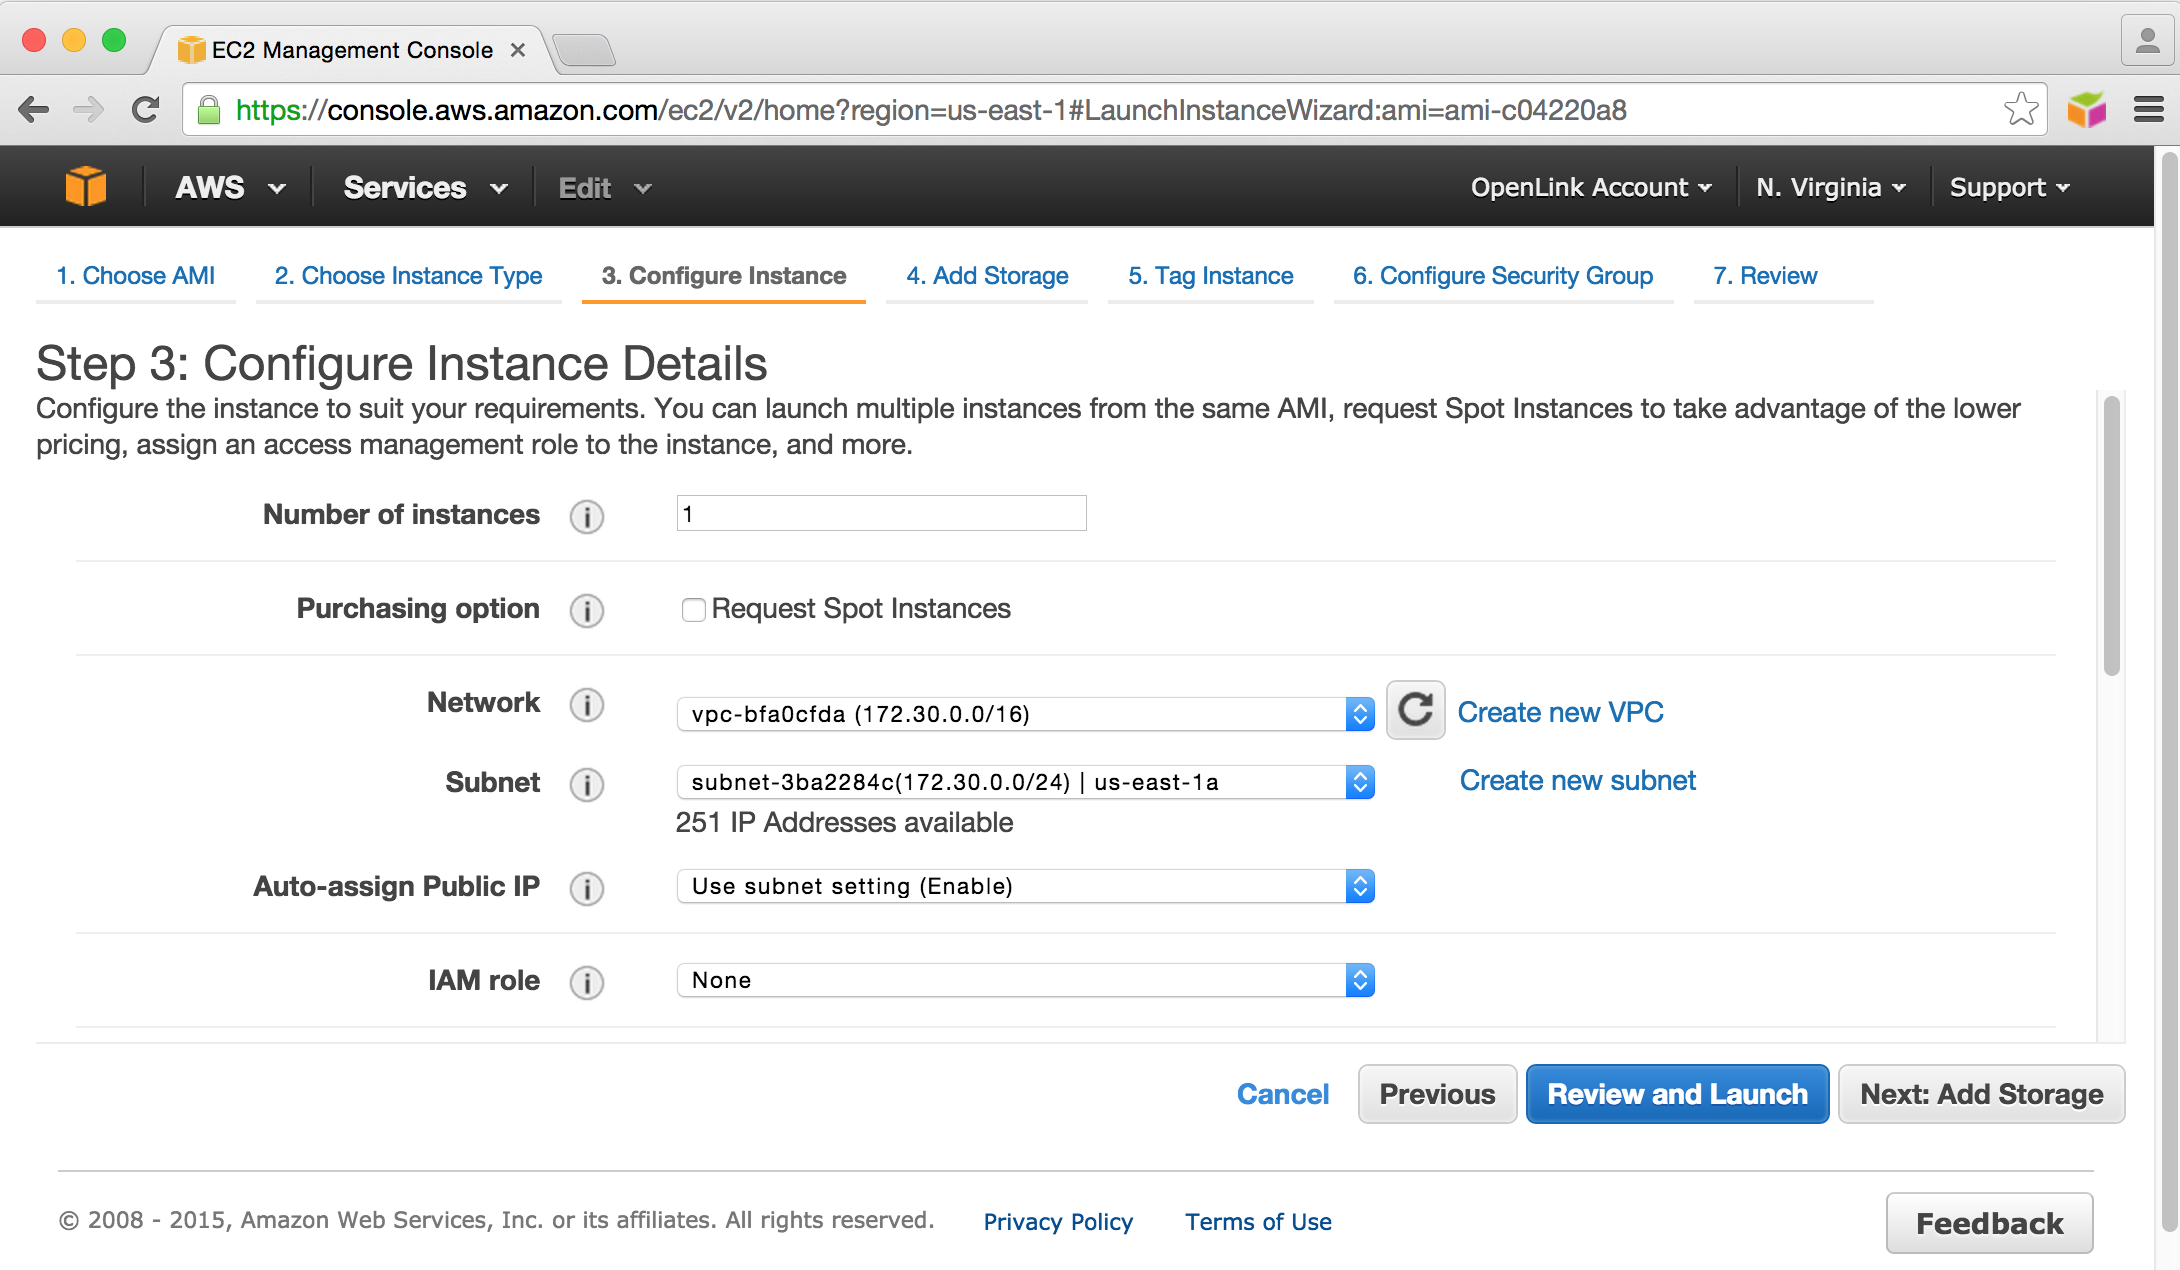Open the Subnet selection dropdown
This screenshot has width=2180, height=1270.
(1025, 782)
